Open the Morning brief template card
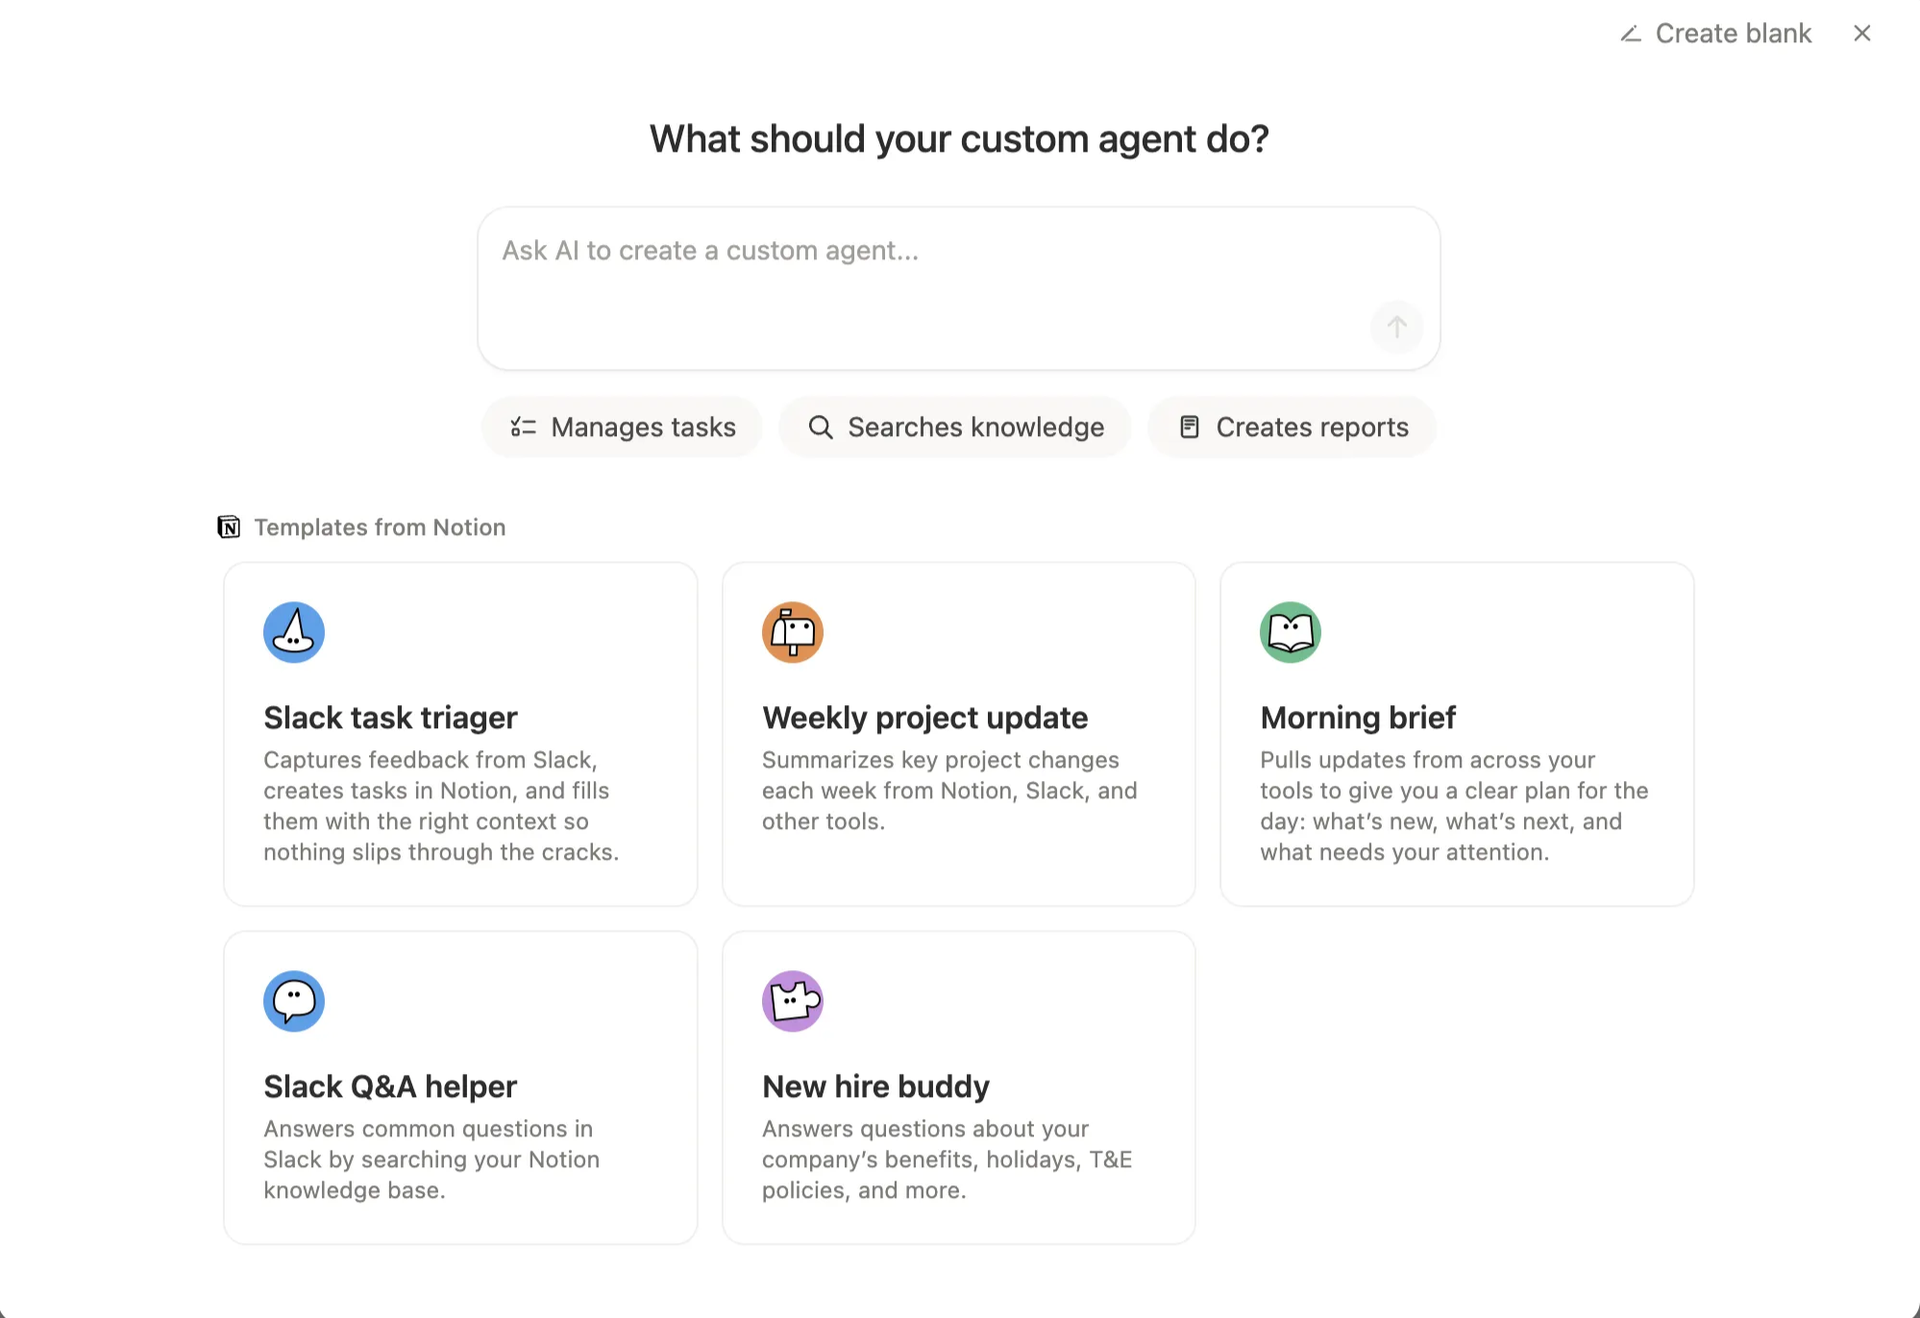The height and width of the screenshot is (1318, 1920). pyautogui.click(x=1456, y=733)
